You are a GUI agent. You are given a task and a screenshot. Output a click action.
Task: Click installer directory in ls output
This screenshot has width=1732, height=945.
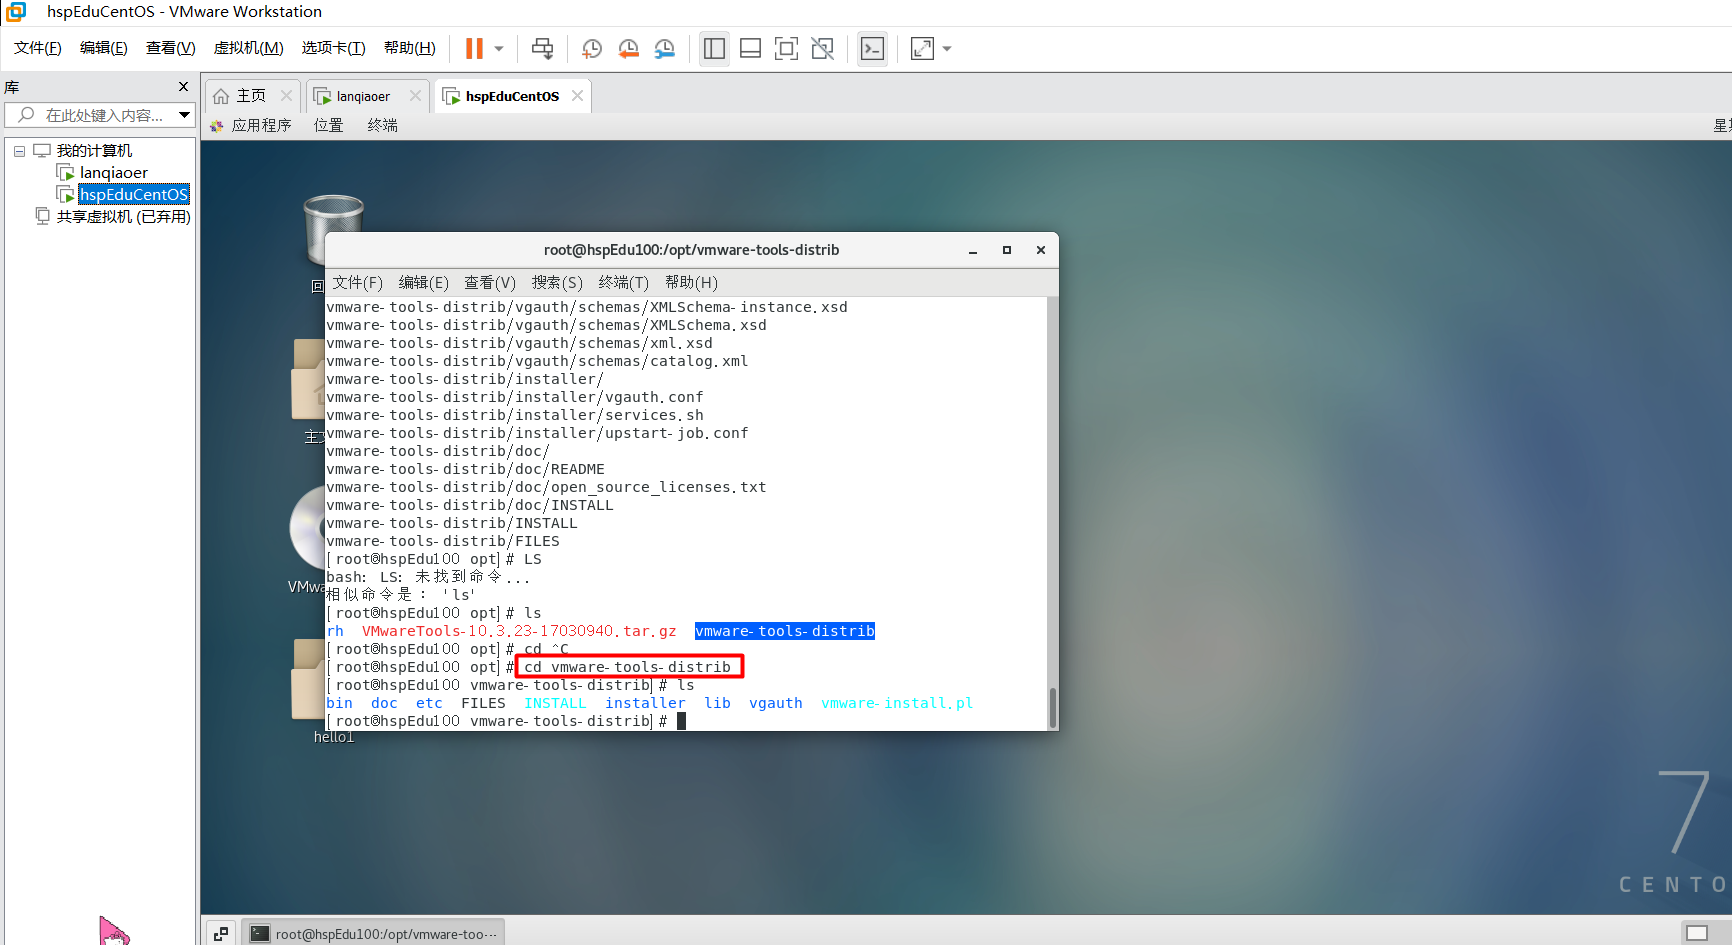click(x=645, y=703)
